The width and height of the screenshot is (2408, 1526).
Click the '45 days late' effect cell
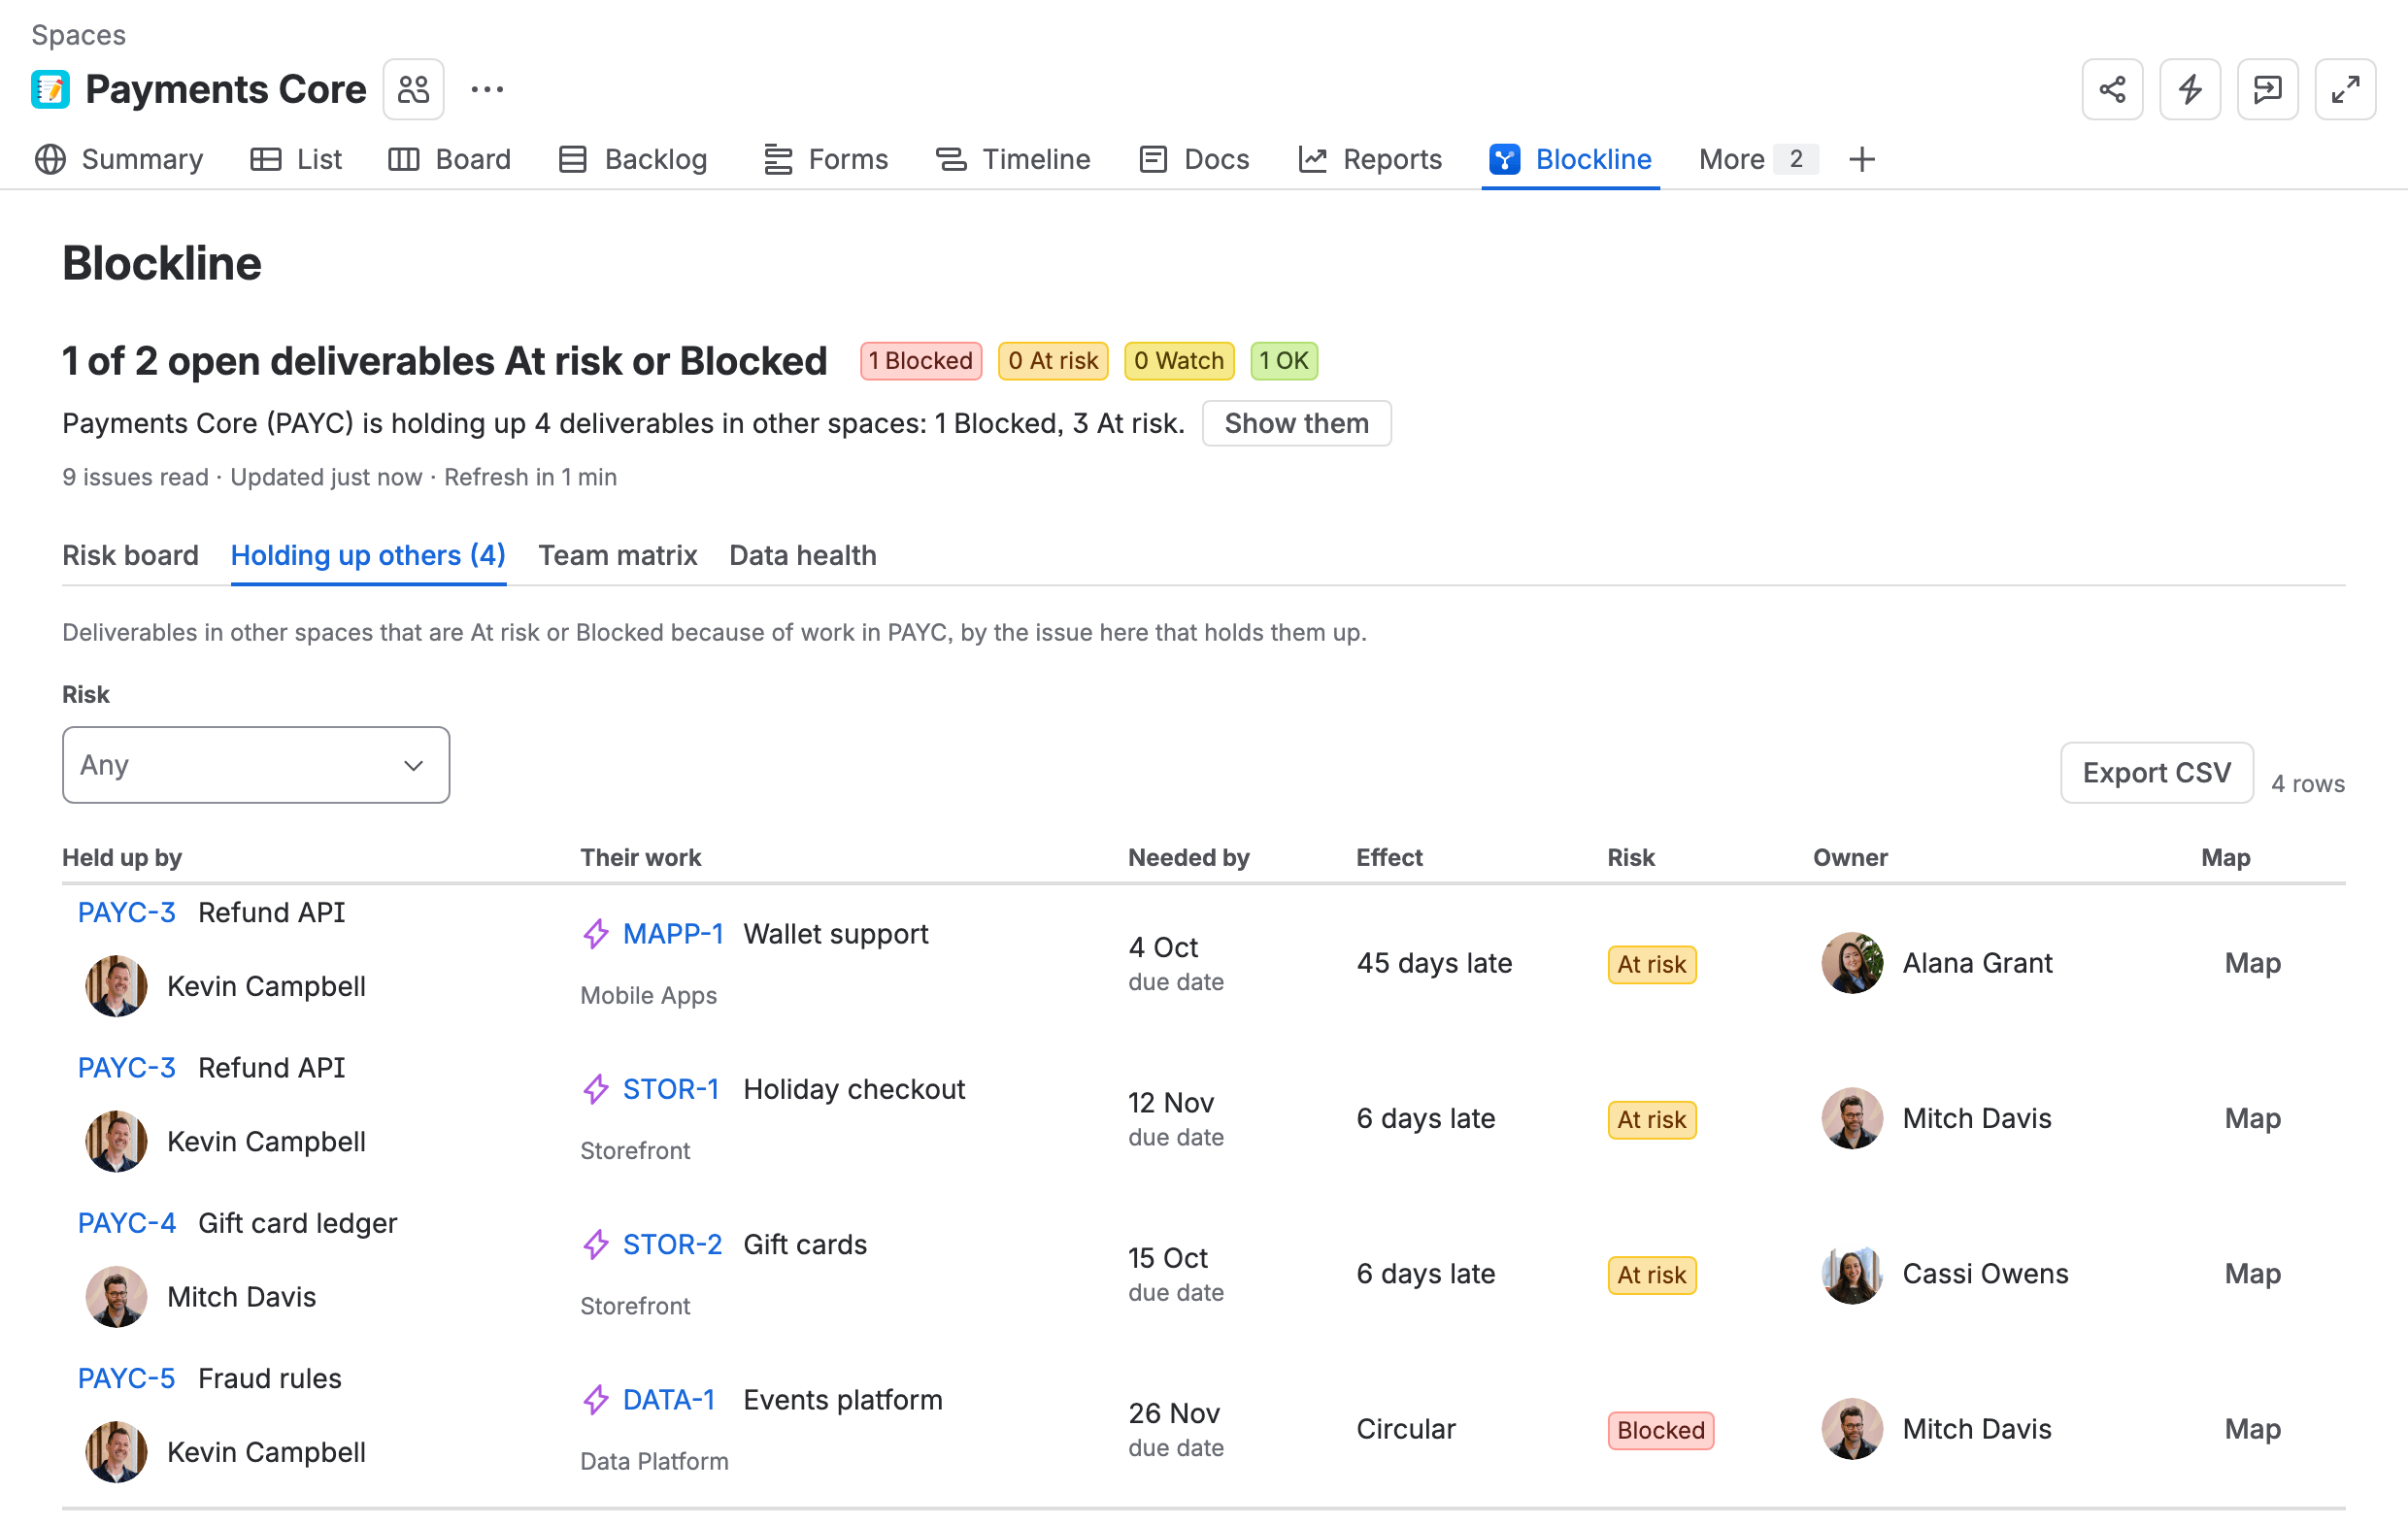[1433, 963]
